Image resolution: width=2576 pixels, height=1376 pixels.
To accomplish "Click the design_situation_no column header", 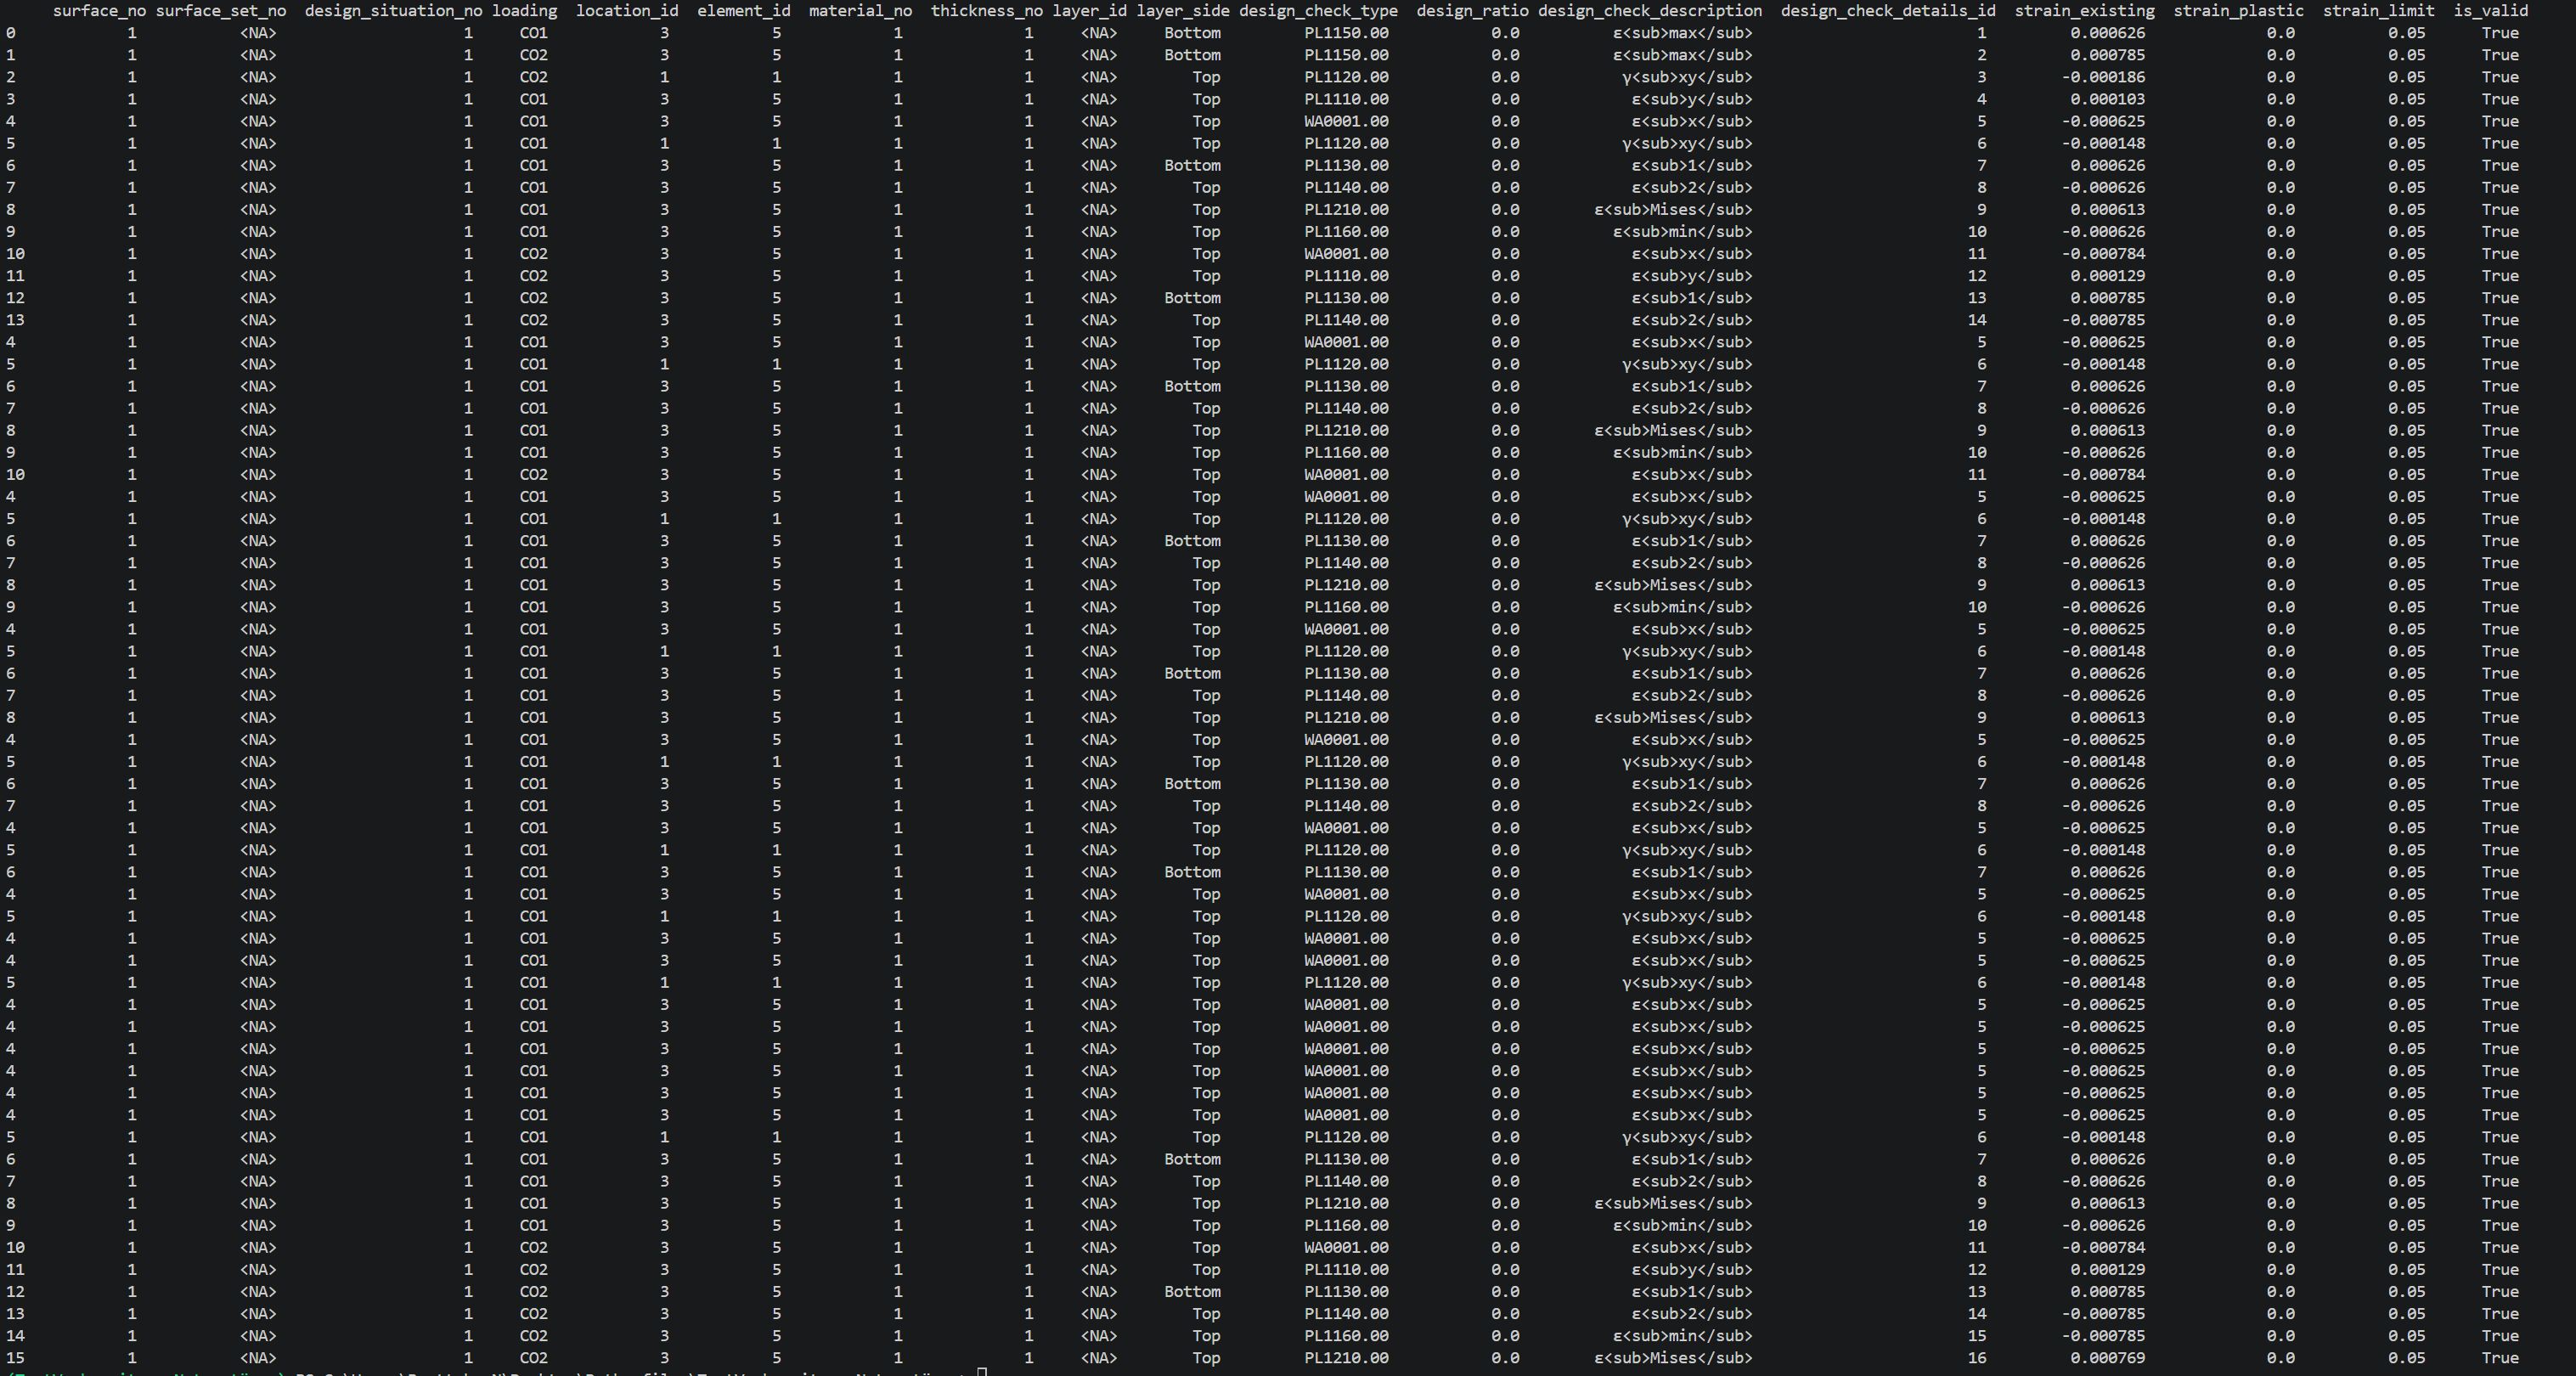I will click(393, 11).
